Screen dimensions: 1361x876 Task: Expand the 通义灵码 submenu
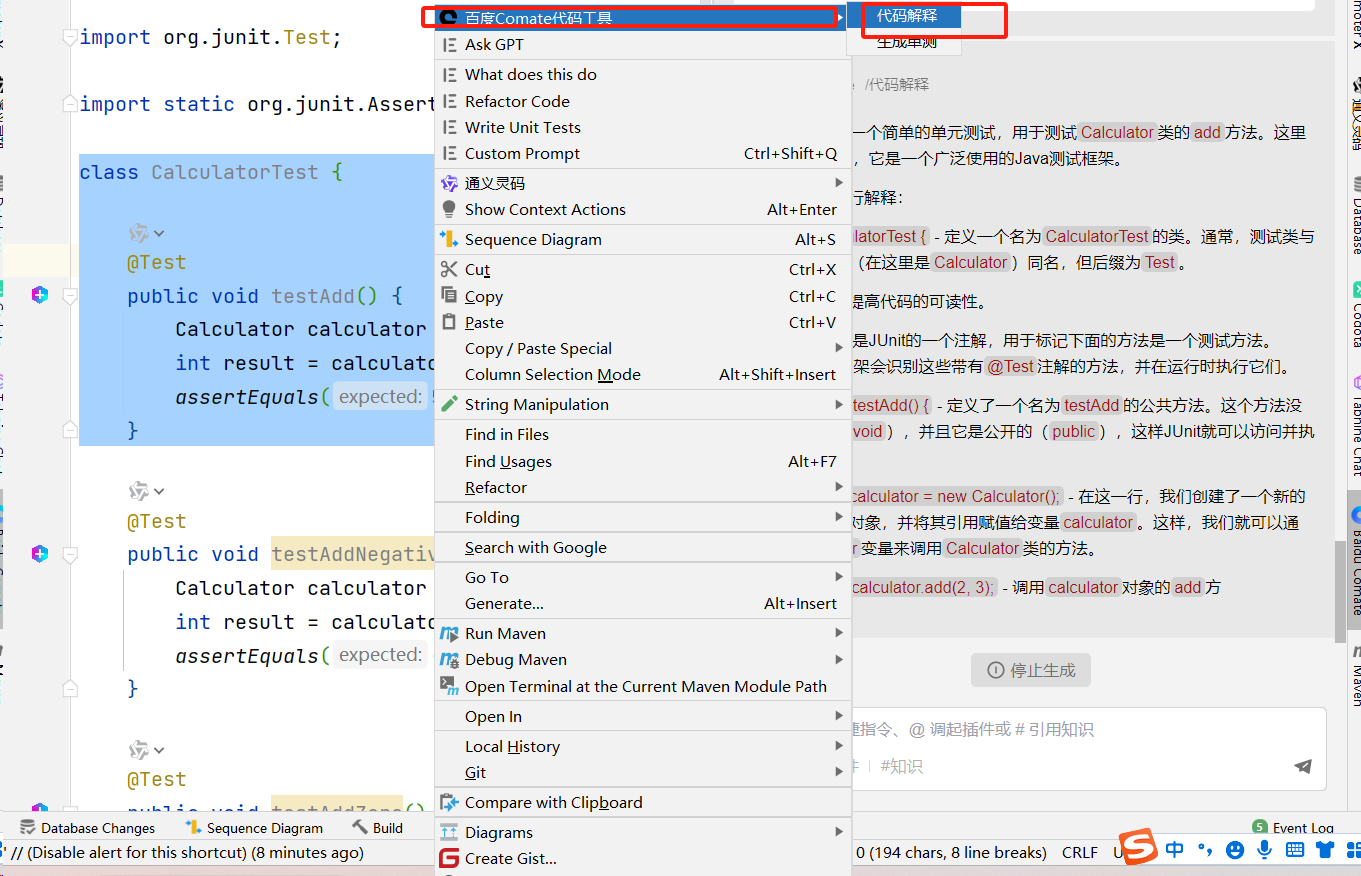point(643,183)
